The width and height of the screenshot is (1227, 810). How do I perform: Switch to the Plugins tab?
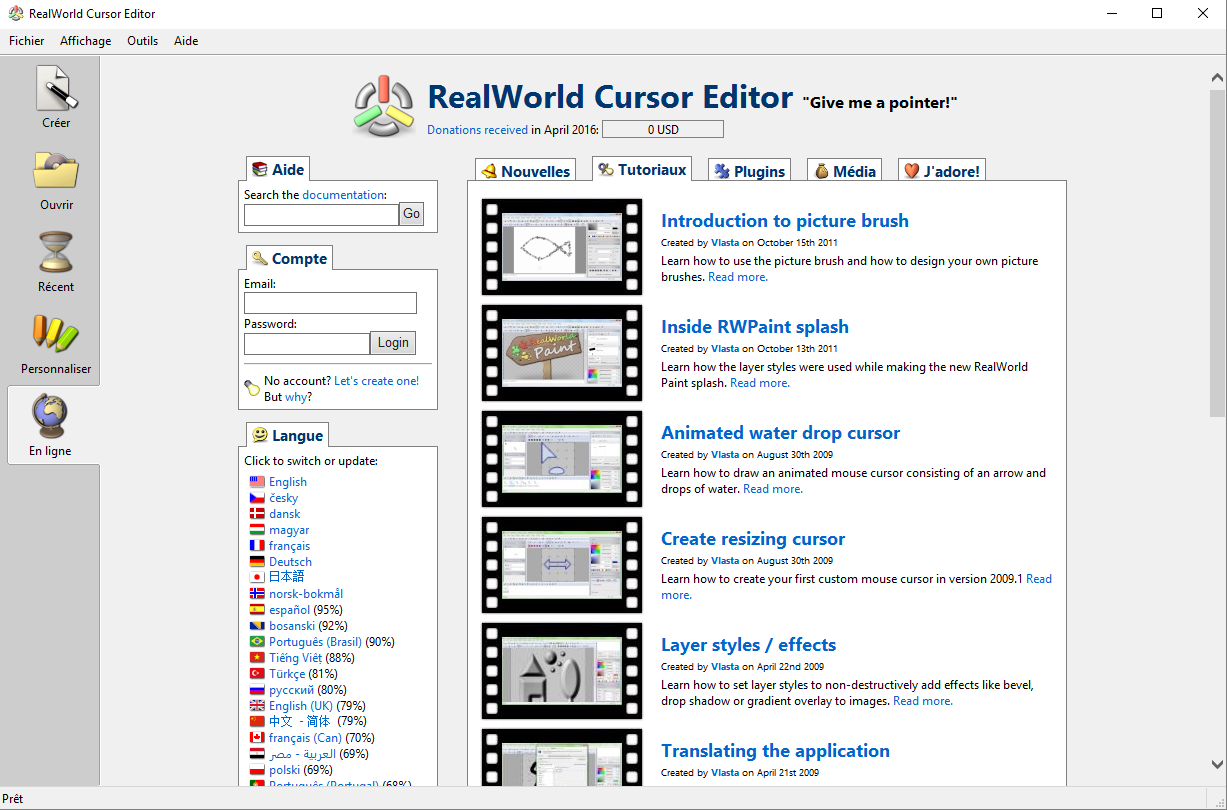(748, 169)
